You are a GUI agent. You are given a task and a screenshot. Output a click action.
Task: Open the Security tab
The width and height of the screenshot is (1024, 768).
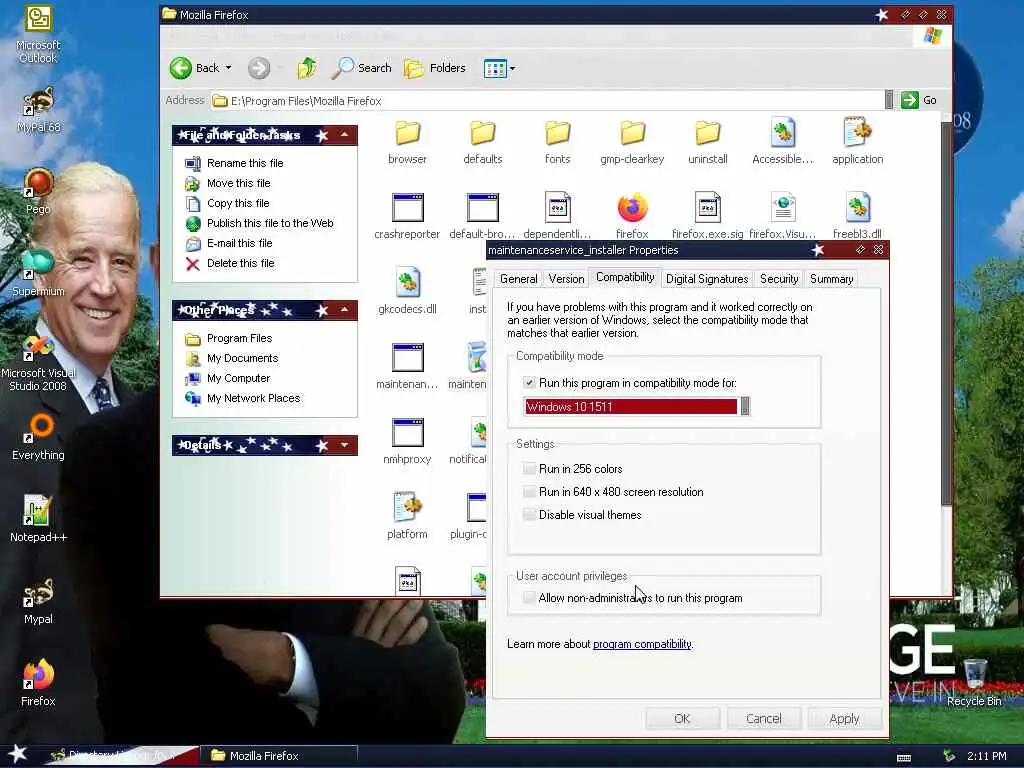tap(779, 279)
